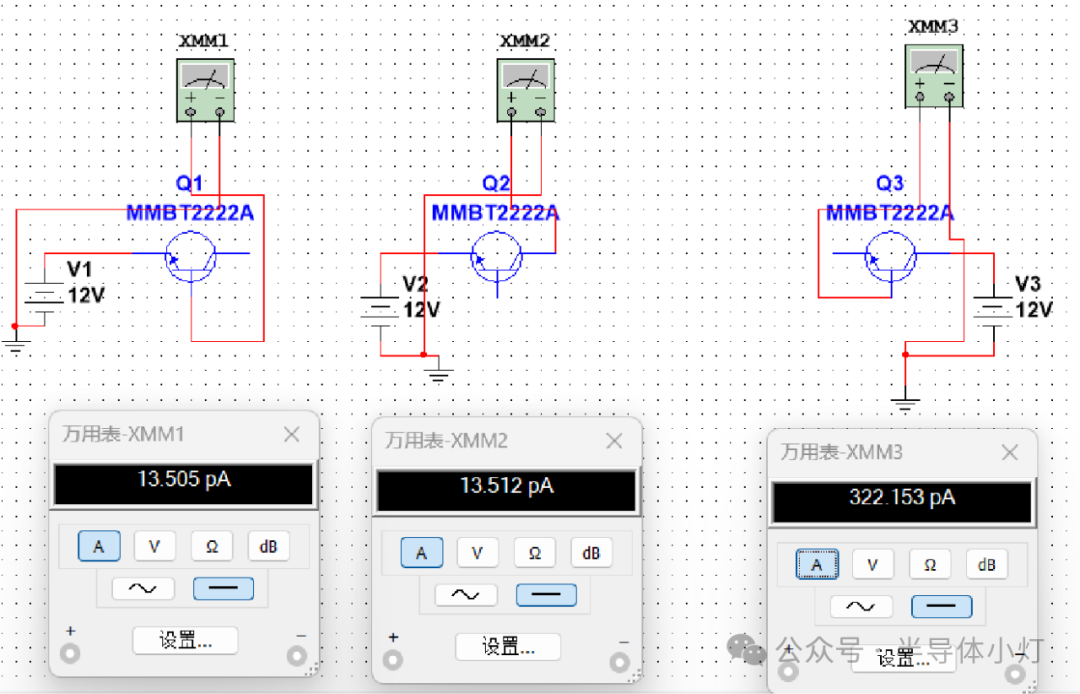The height and width of the screenshot is (694, 1080).
Task: Click the 万用表-XMM3 window title
Action: point(842,452)
